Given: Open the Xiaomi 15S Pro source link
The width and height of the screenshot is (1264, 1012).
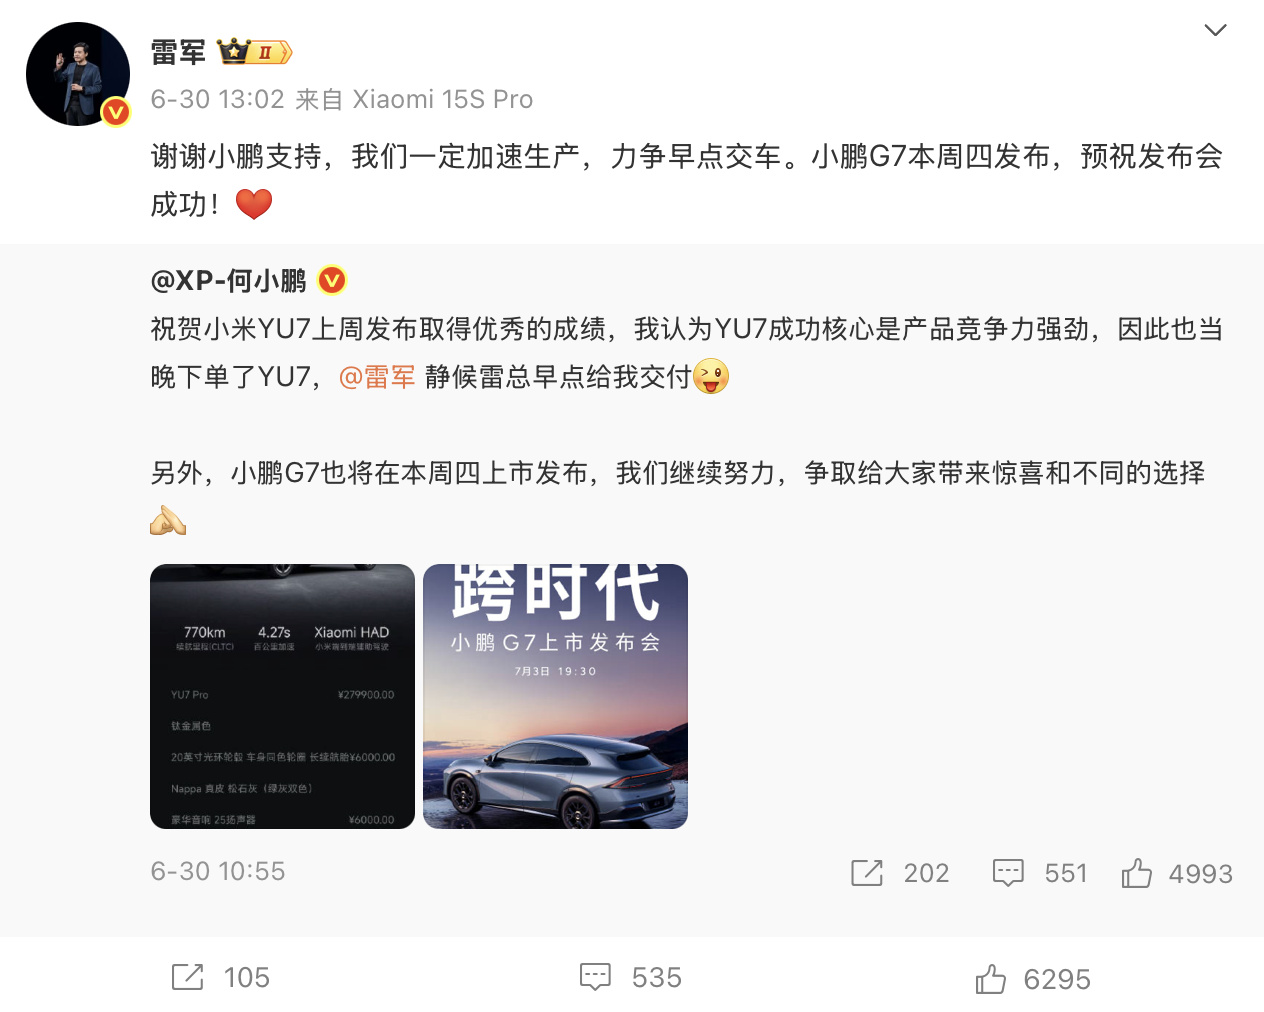Looking at the screenshot, I should pyautogui.click(x=443, y=99).
